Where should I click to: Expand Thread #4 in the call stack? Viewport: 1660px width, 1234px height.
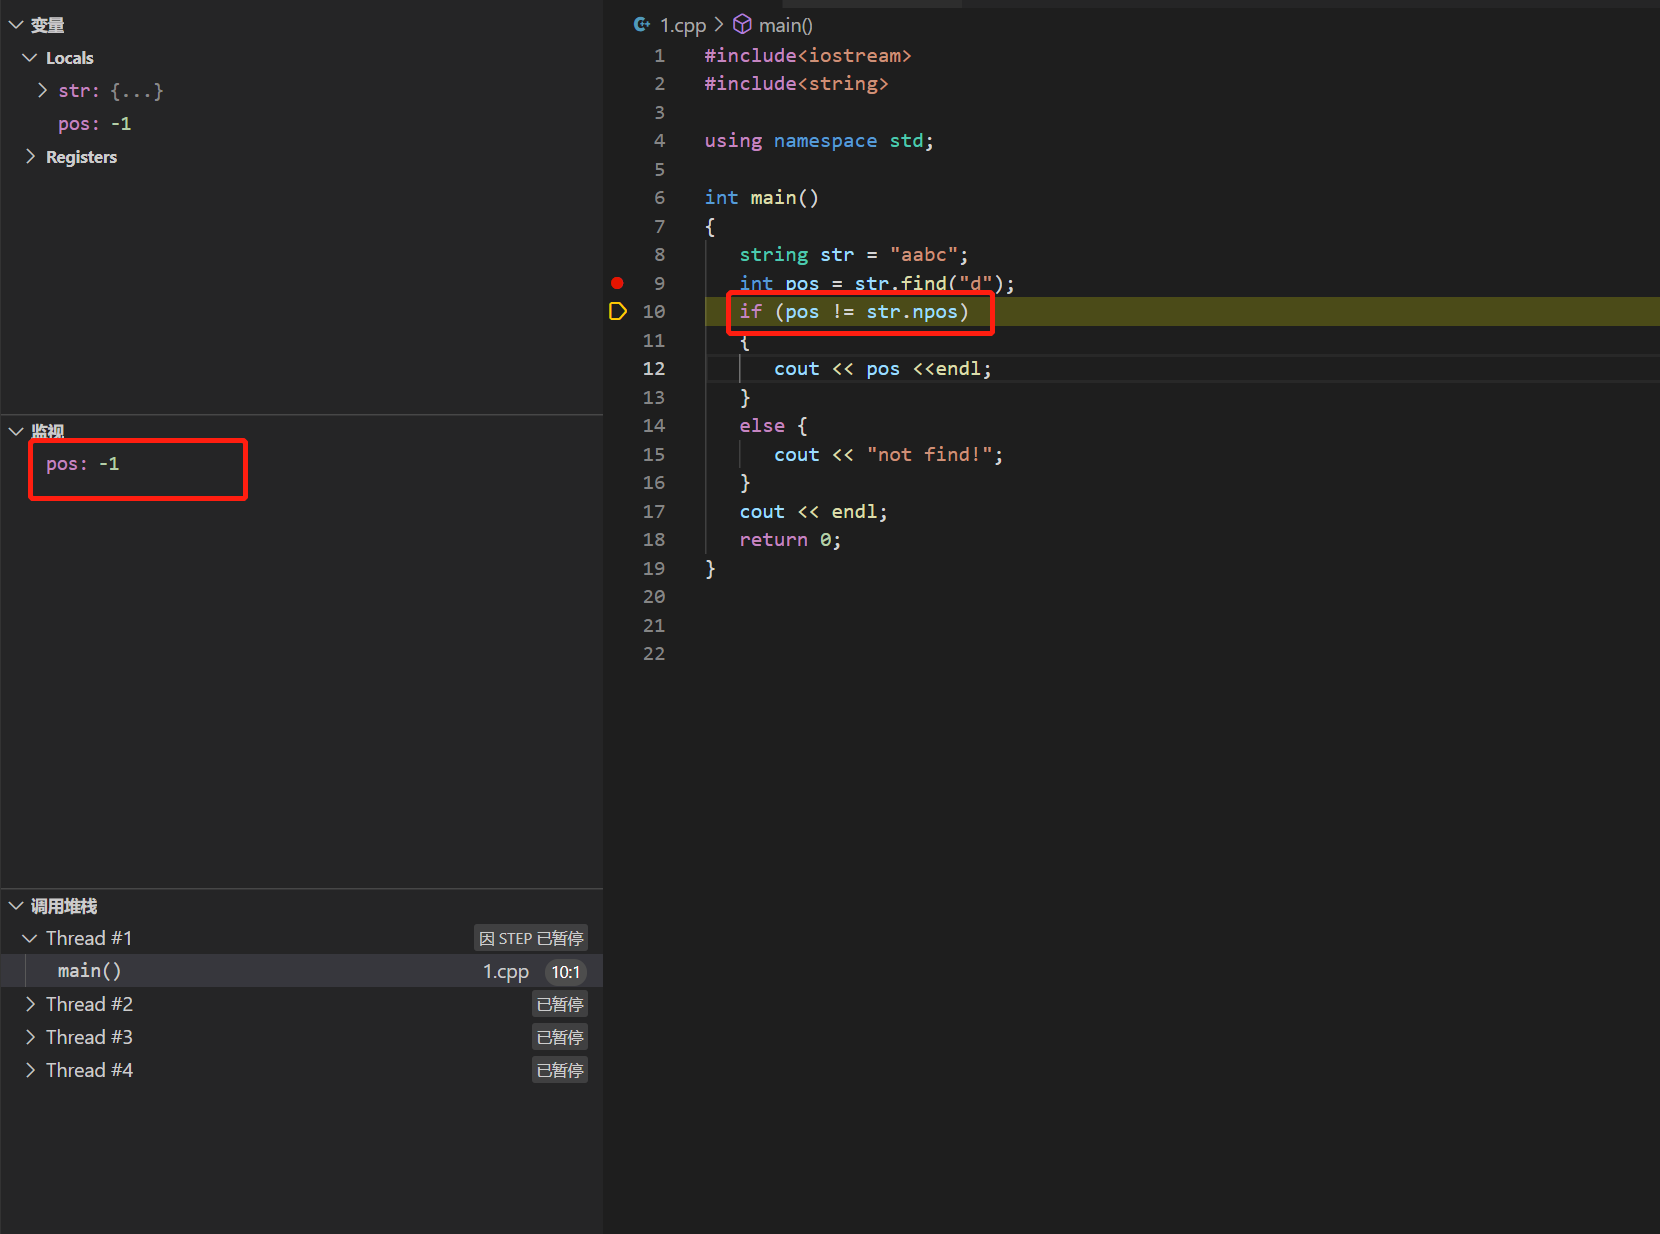[29, 1070]
